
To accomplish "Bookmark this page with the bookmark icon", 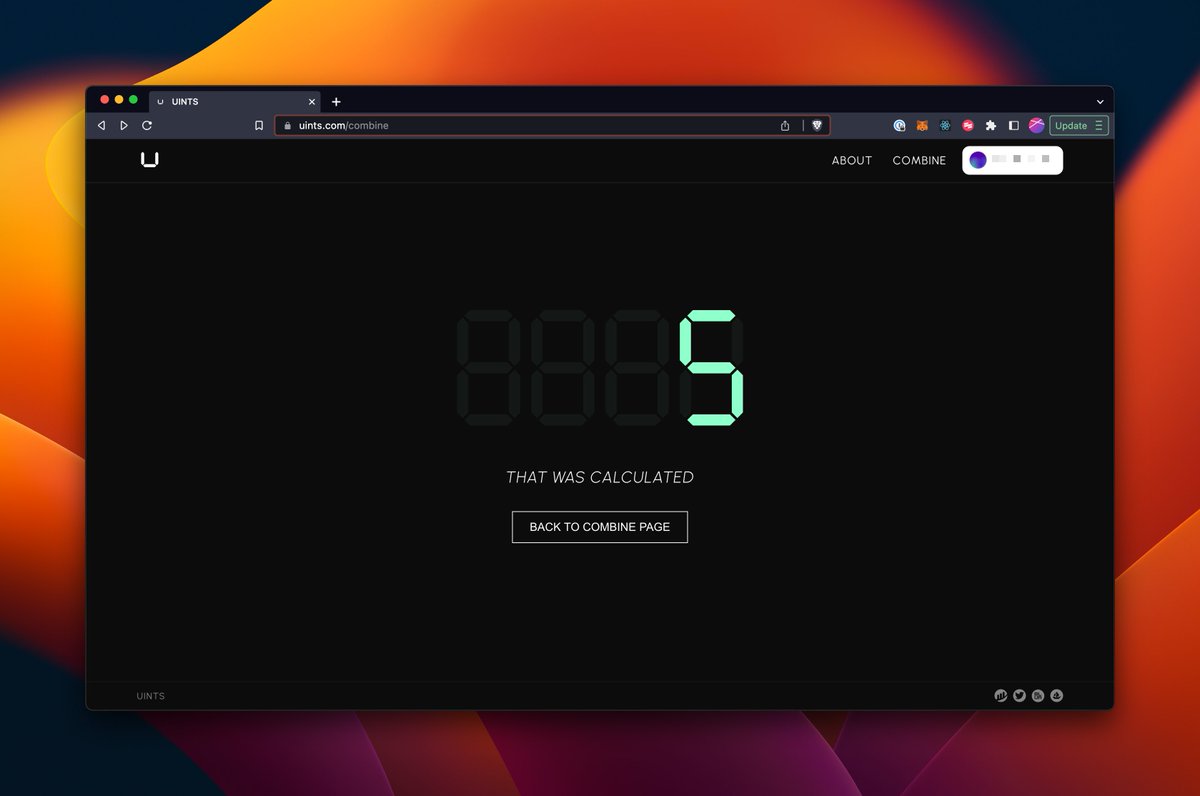I will click(259, 126).
